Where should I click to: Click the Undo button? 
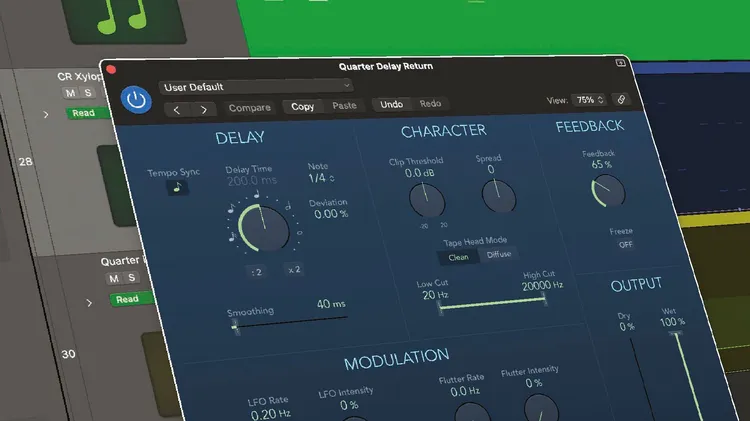[391, 104]
